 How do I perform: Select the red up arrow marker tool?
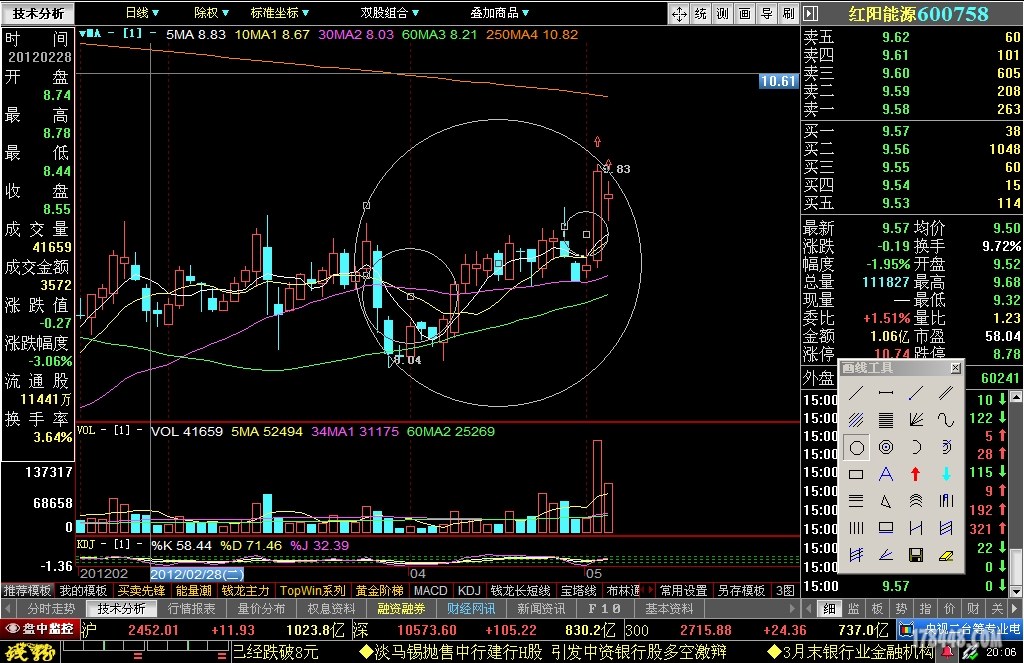pyautogui.click(x=915, y=474)
